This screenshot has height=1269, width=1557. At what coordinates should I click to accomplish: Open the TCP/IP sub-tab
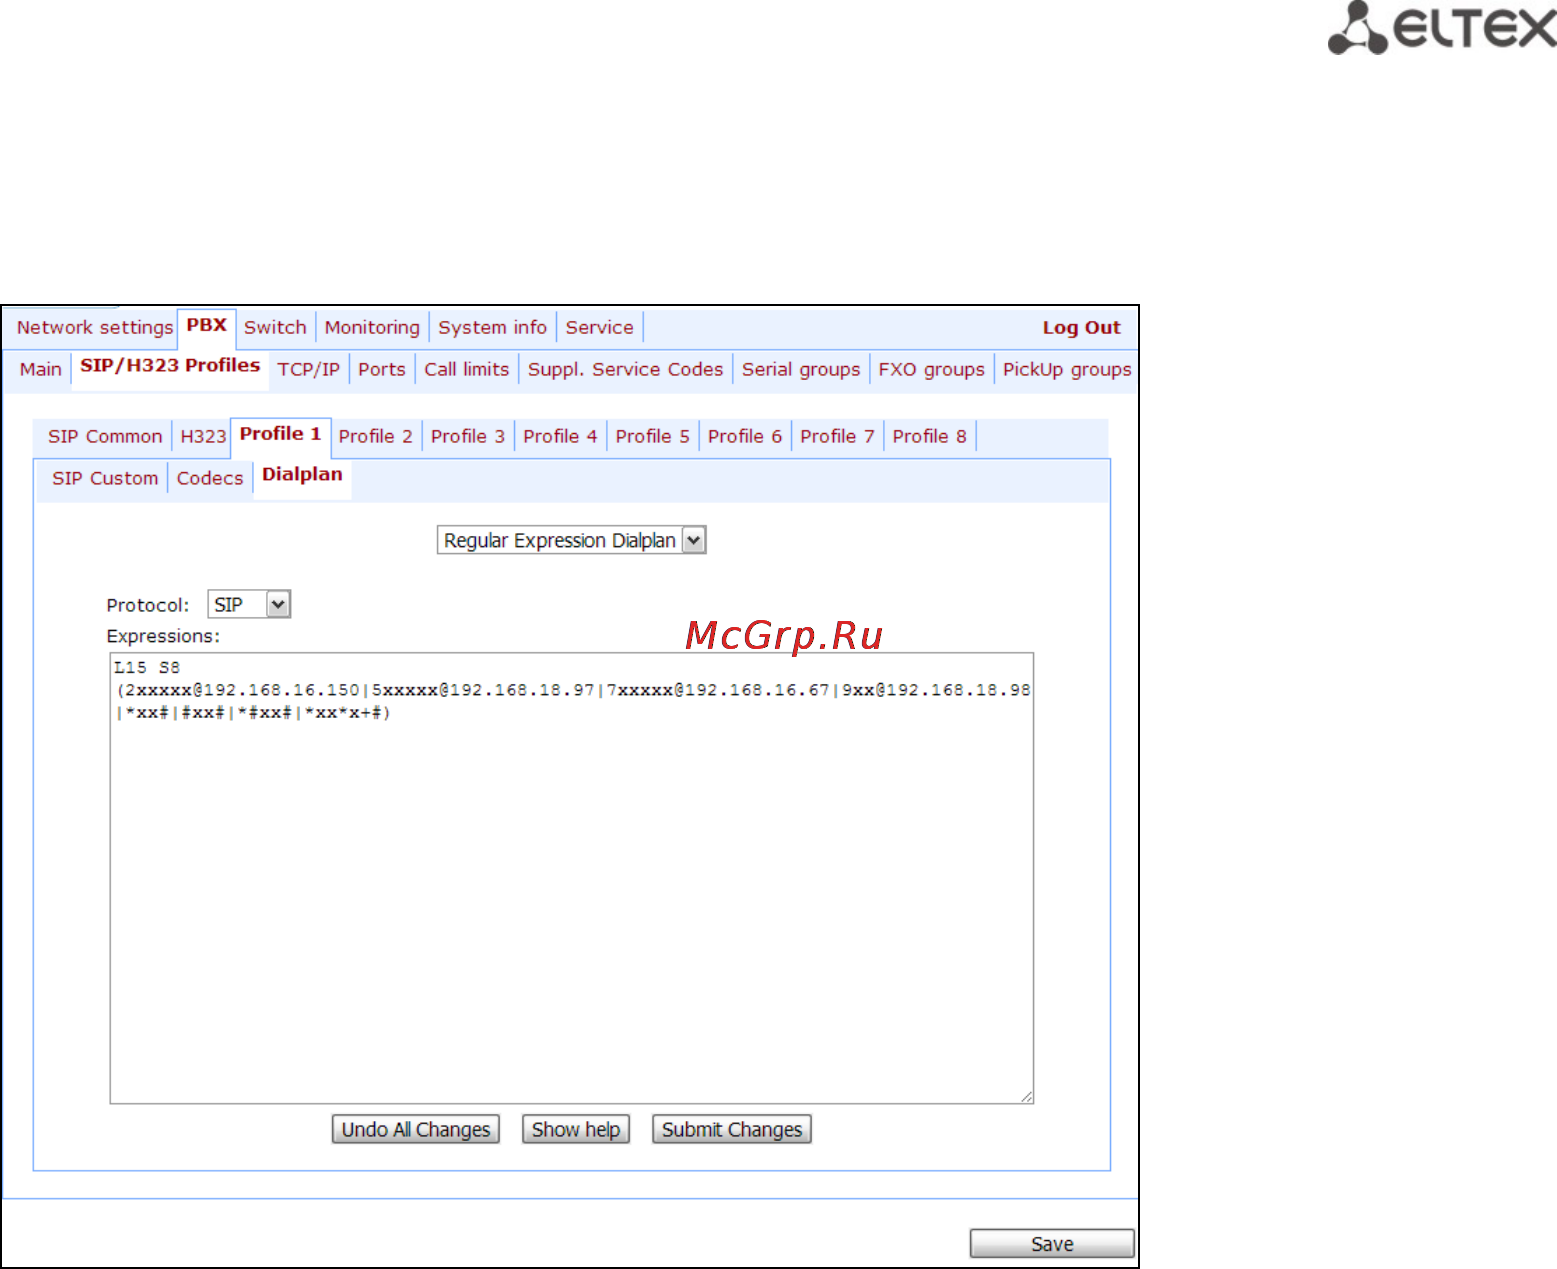point(309,369)
